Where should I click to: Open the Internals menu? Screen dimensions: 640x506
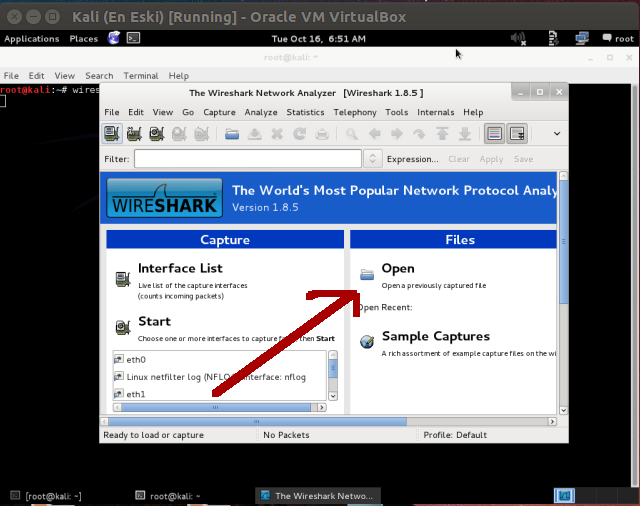coord(436,112)
